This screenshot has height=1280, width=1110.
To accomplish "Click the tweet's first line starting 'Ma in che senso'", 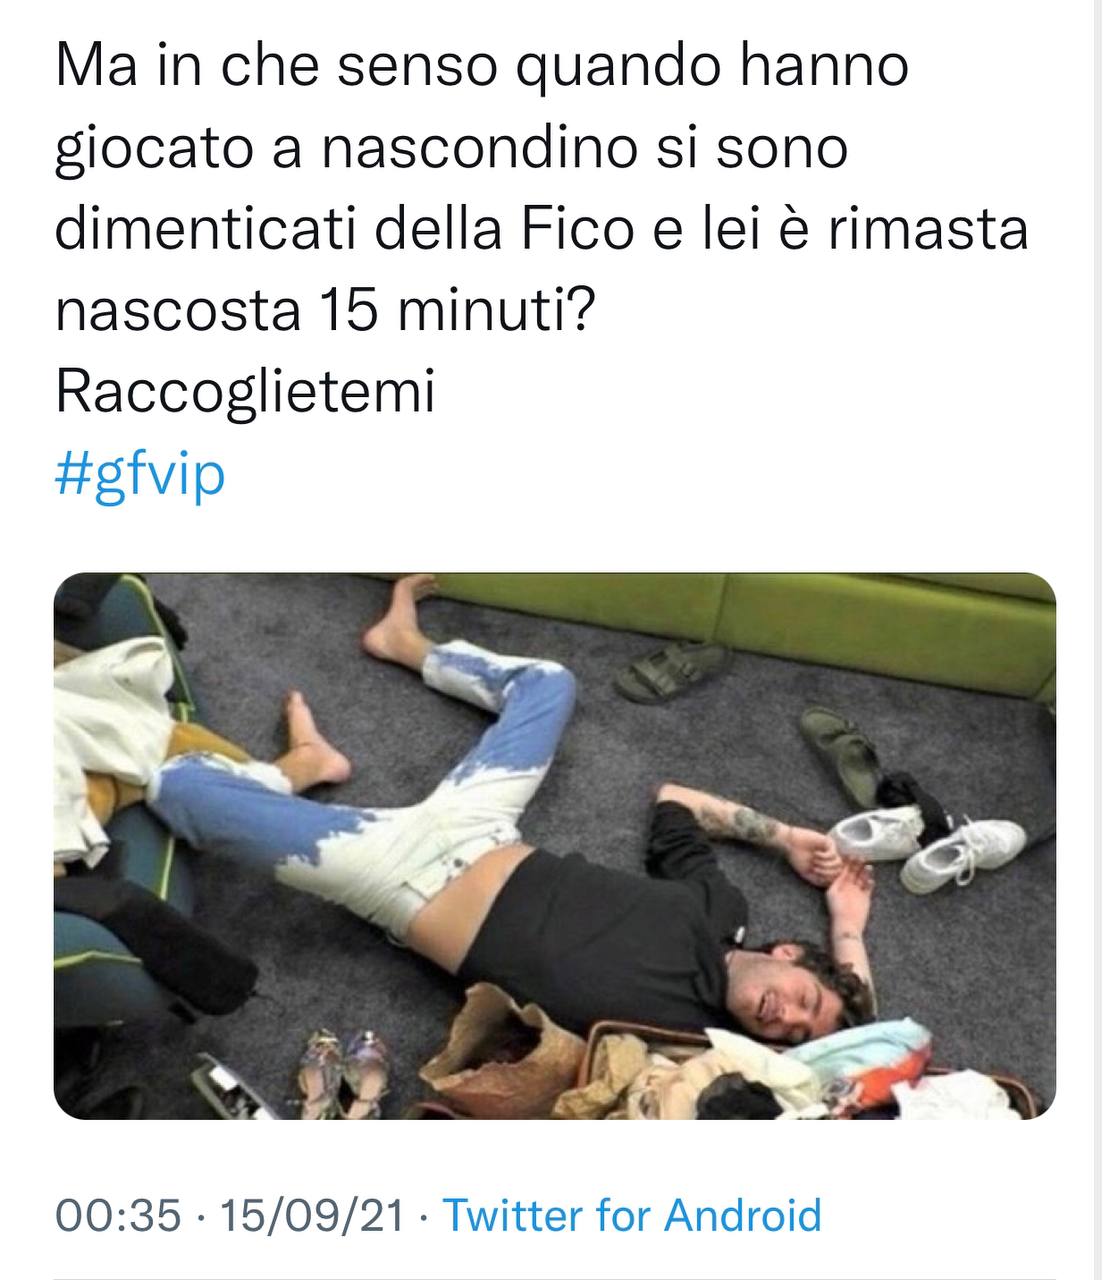I will (482, 67).
